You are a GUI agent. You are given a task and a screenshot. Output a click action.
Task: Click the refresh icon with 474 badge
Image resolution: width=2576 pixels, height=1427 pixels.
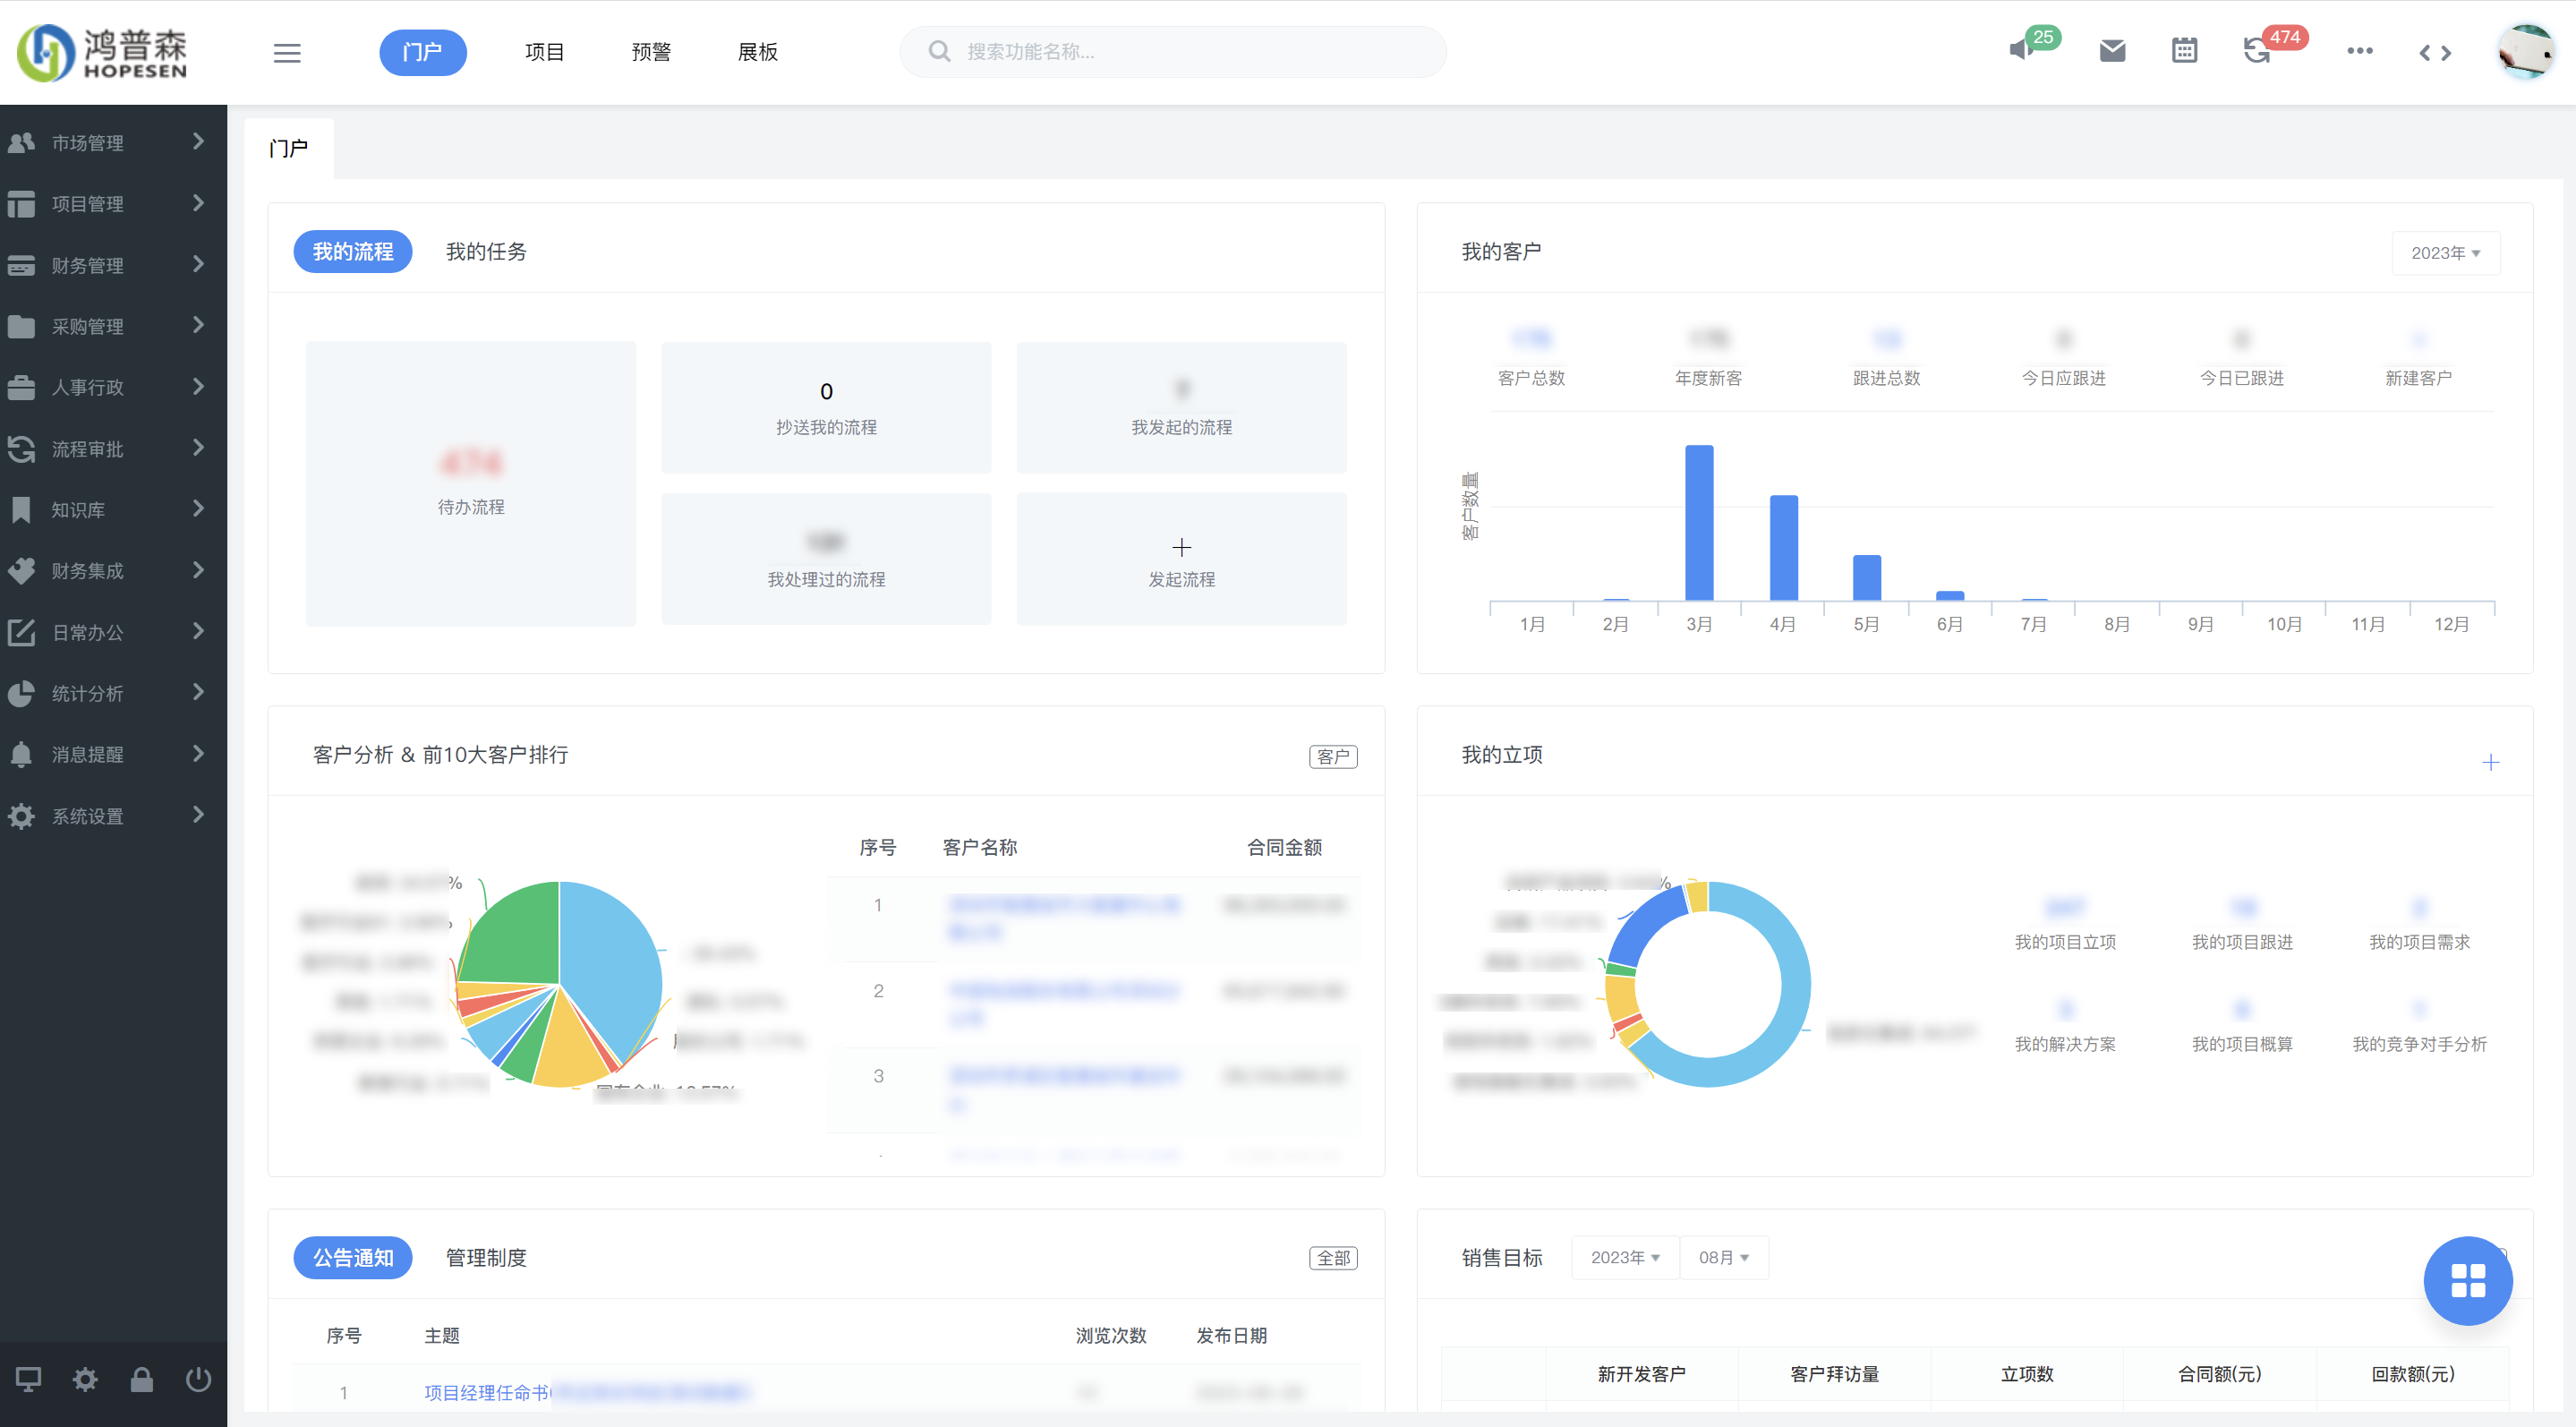(x=2257, y=50)
